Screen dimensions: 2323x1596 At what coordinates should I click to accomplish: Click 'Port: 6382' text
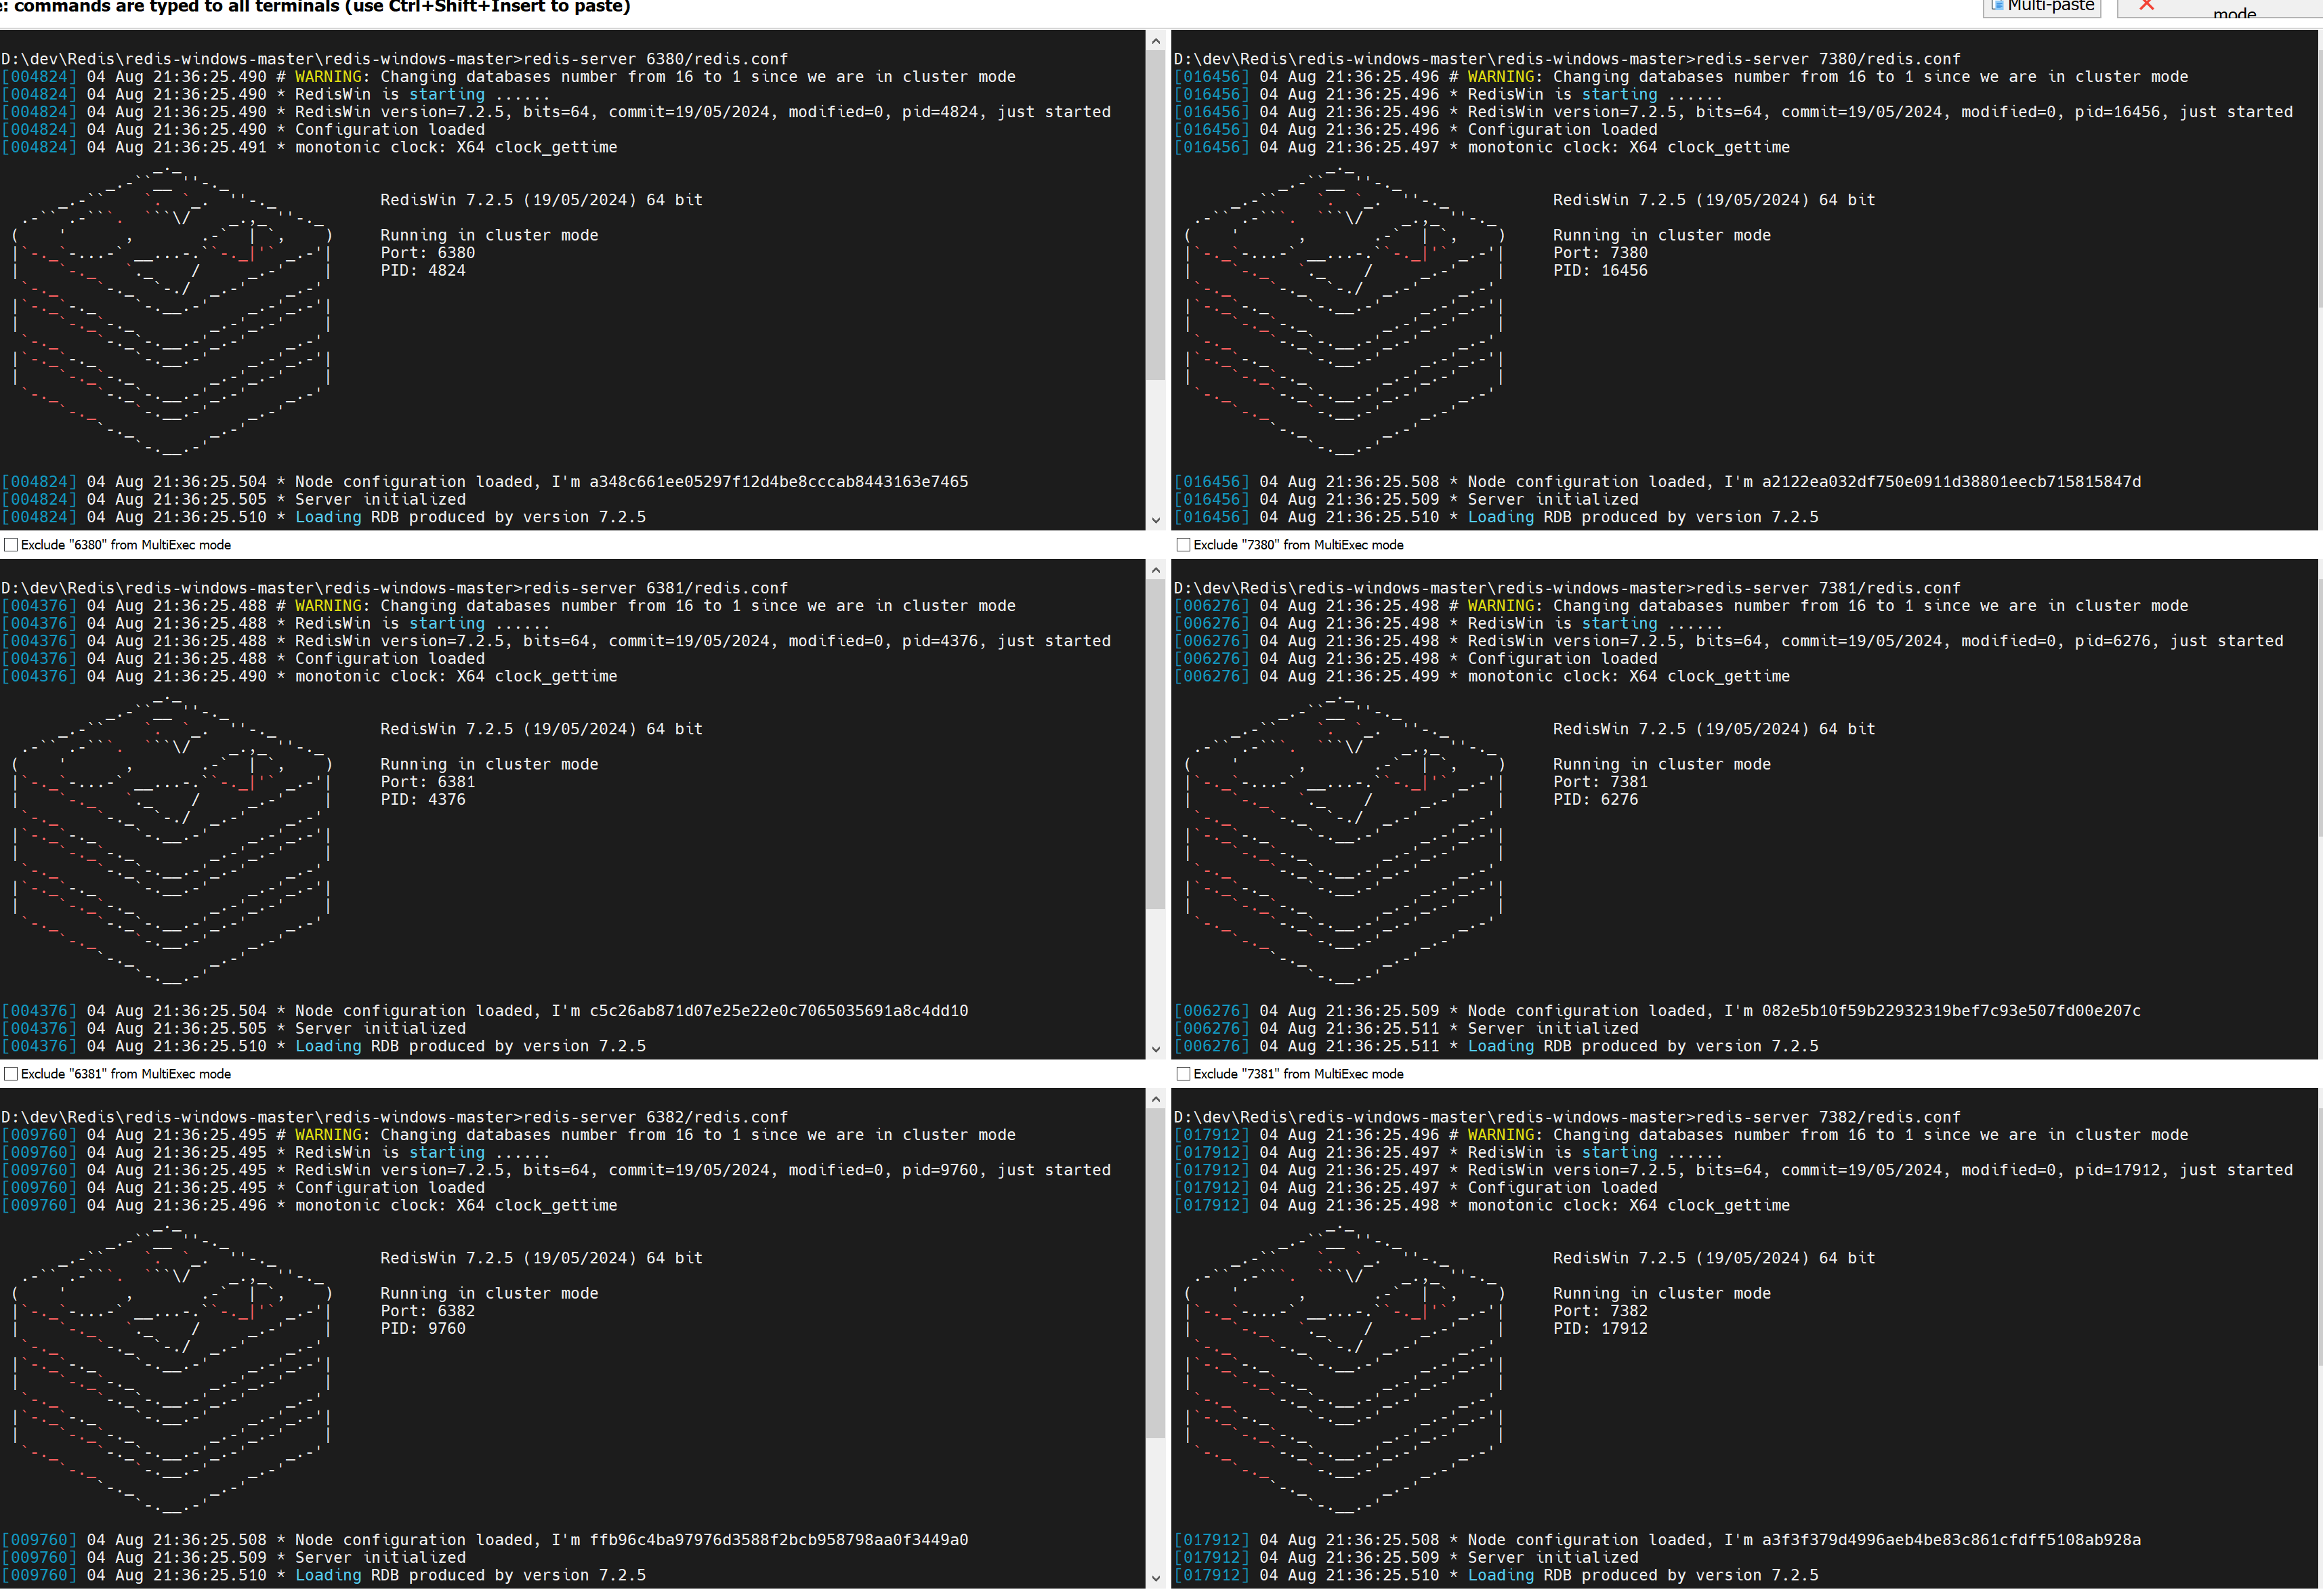click(x=428, y=1311)
